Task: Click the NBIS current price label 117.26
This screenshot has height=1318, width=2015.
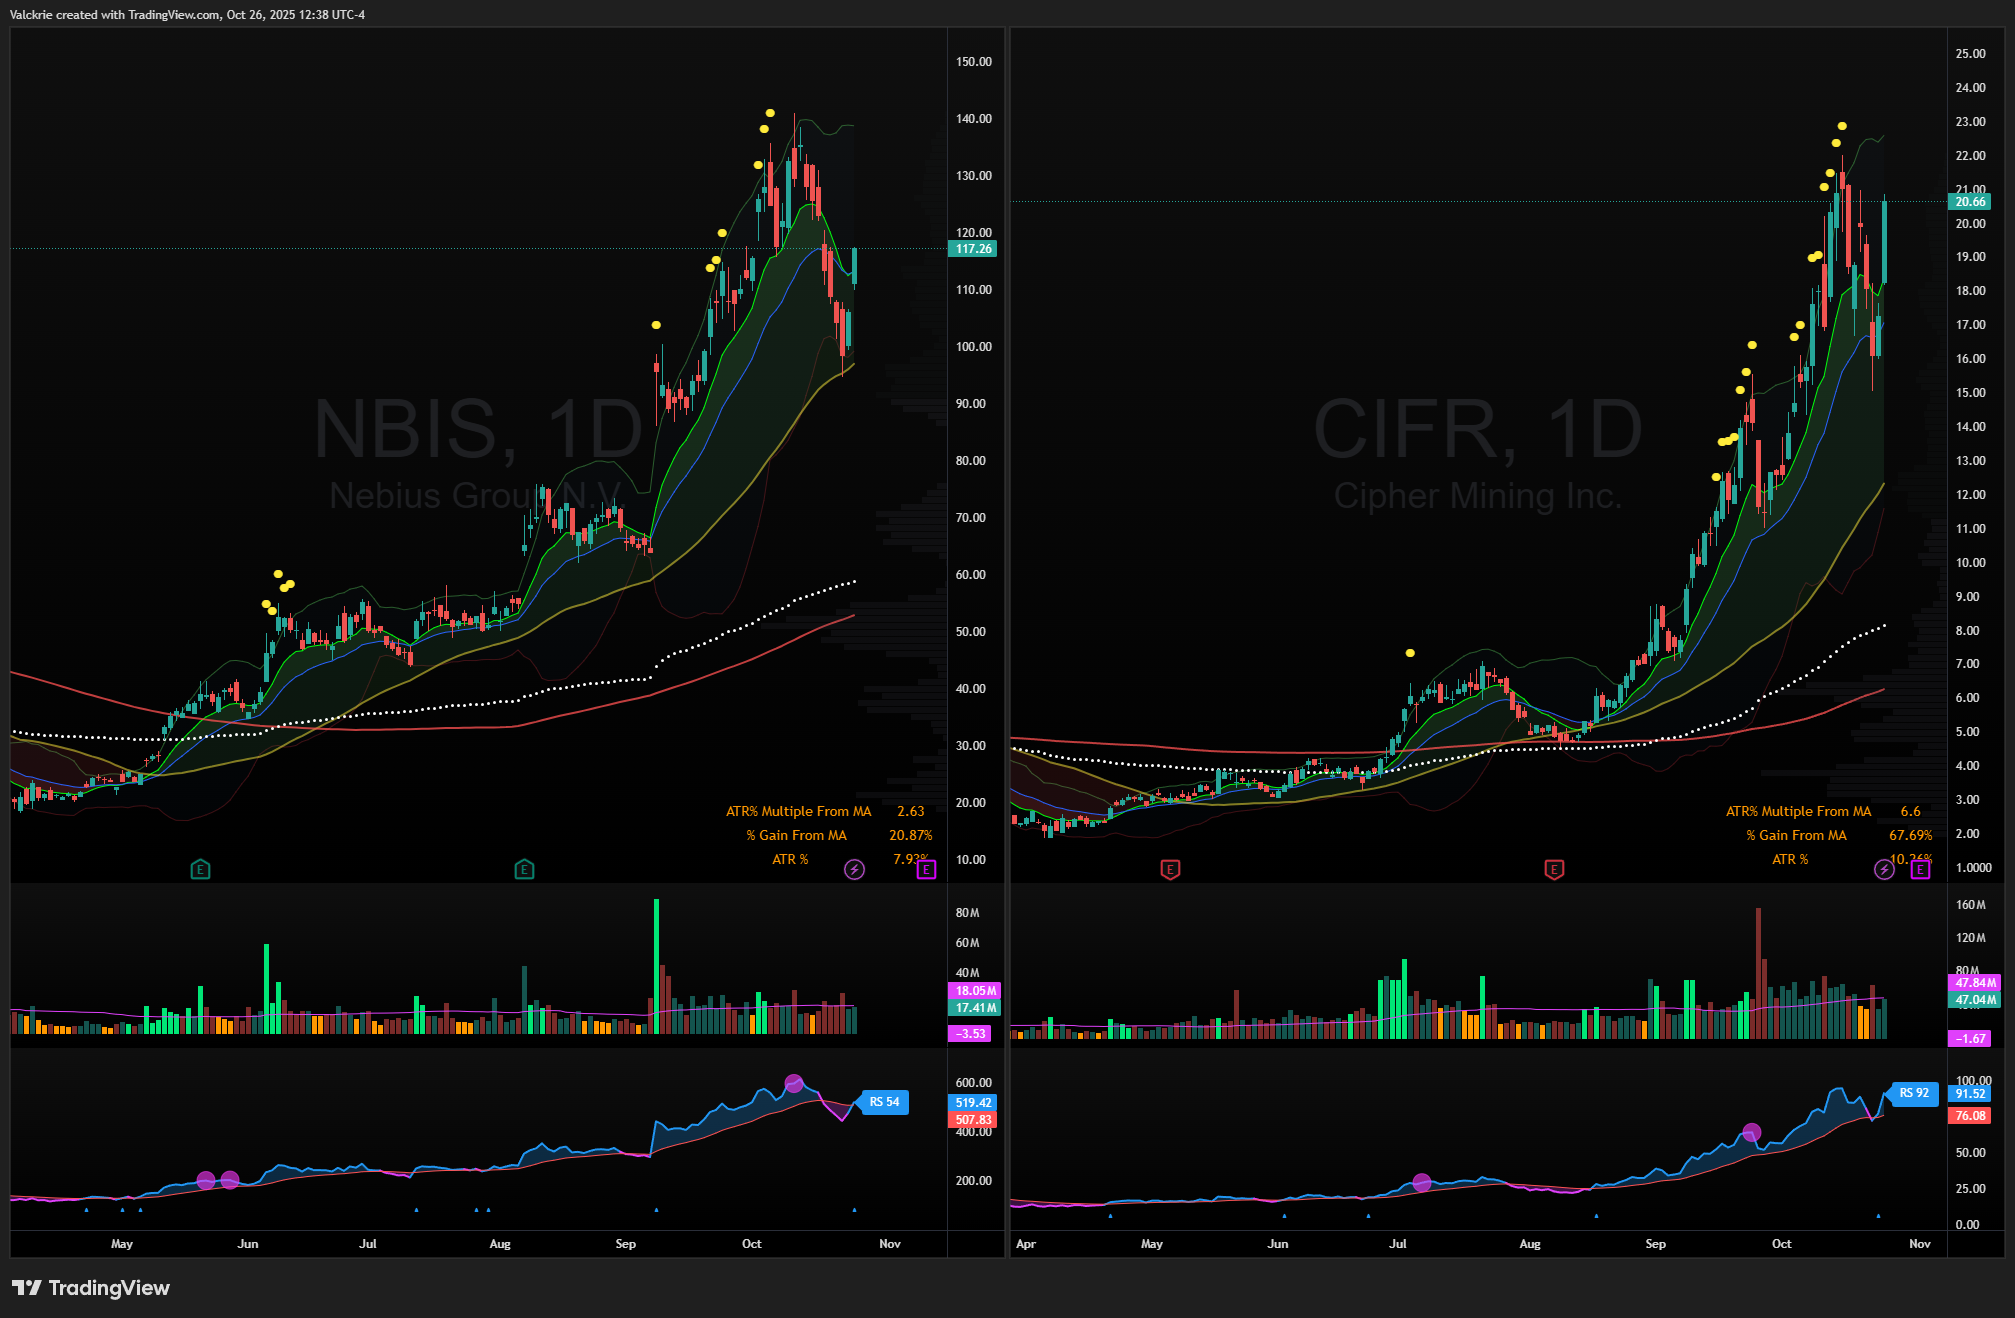Action: (973, 249)
